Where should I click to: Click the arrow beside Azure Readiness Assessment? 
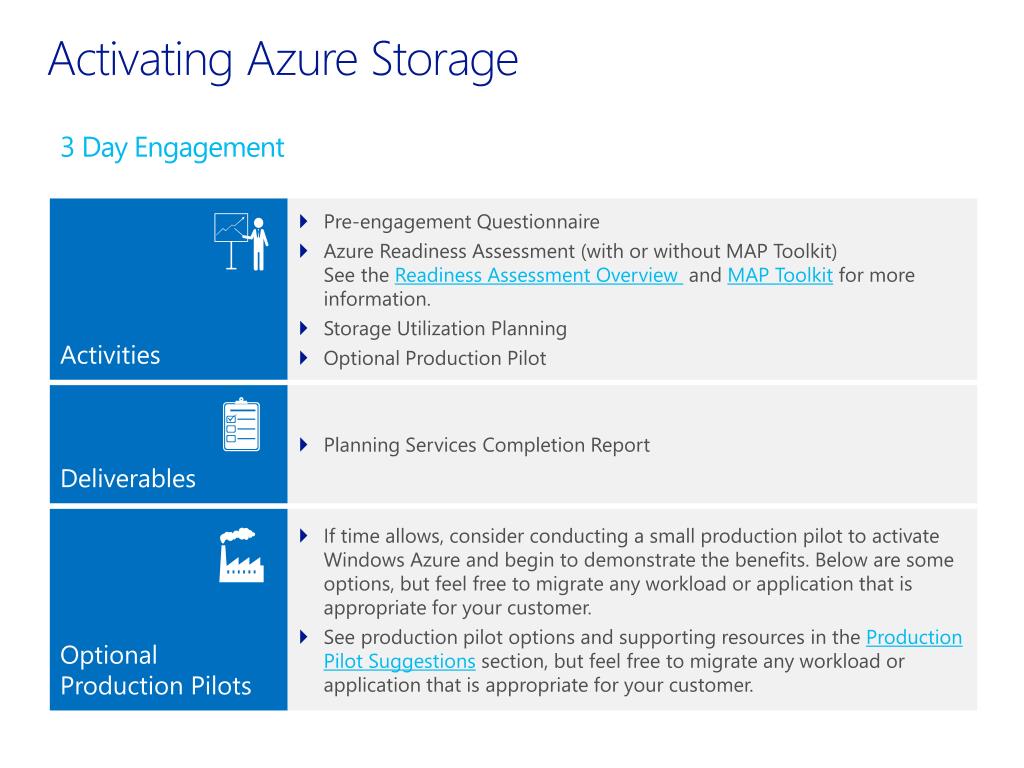[x=304, y=251]
